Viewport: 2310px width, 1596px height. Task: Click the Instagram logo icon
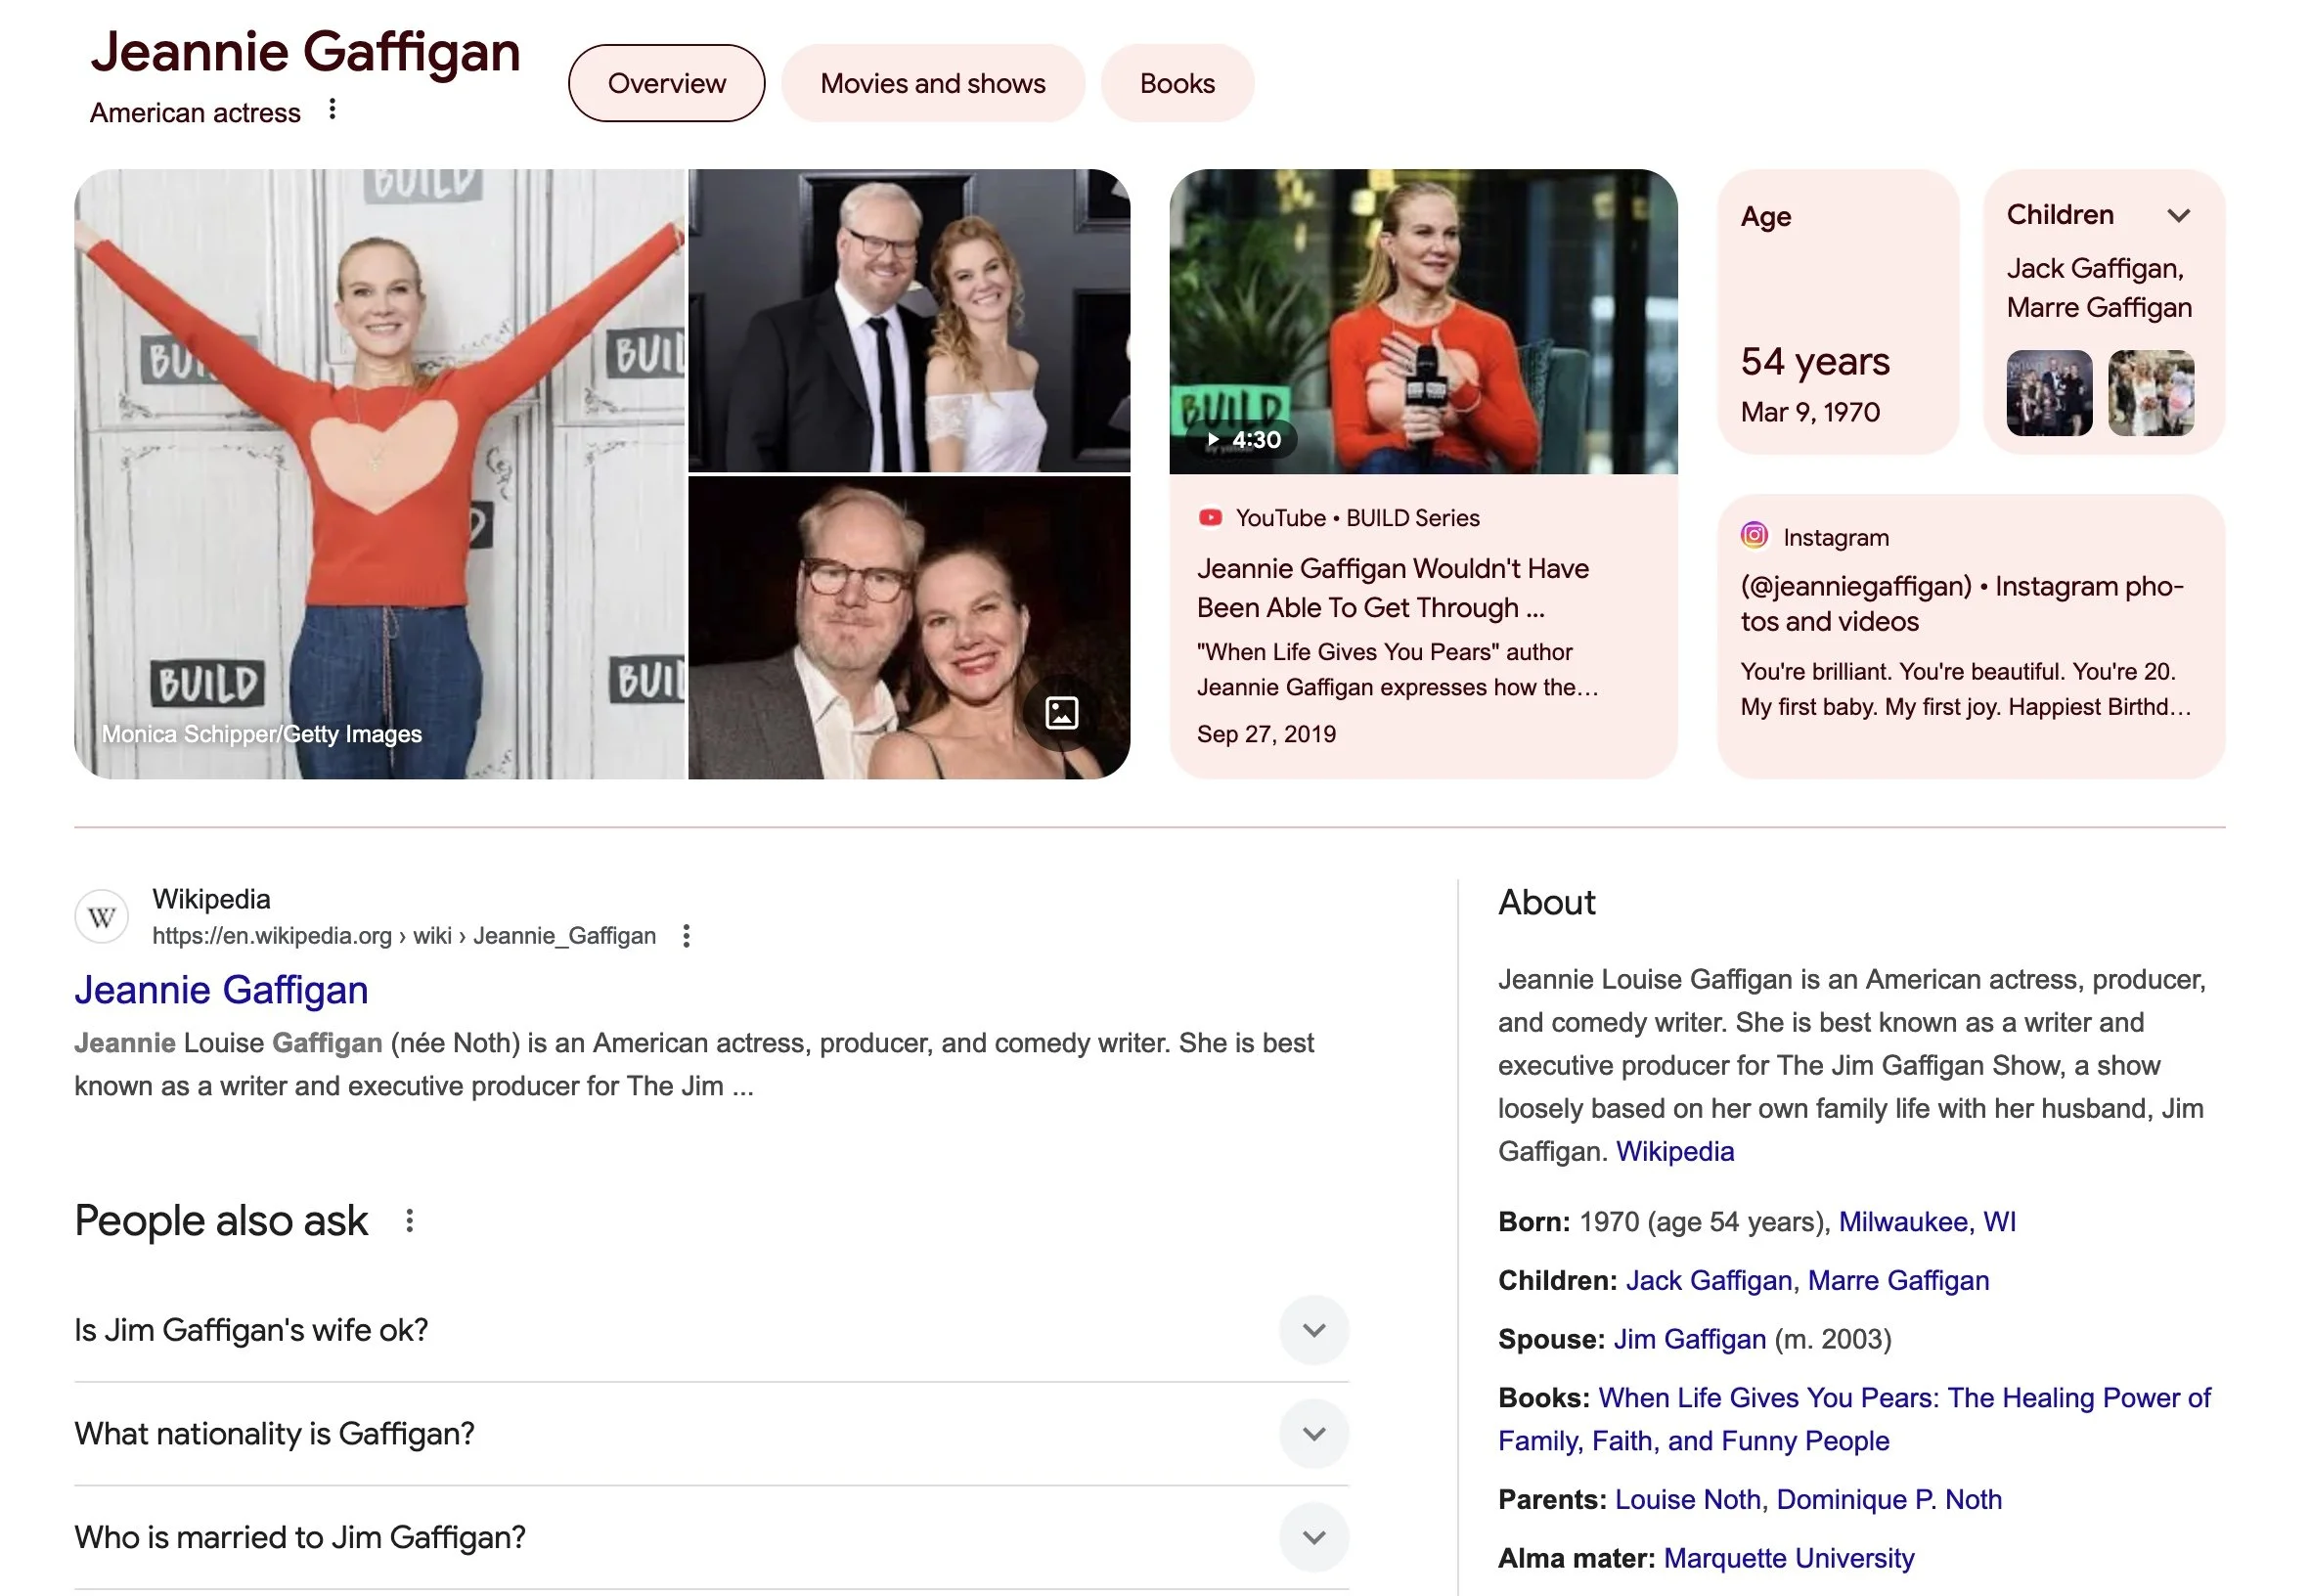coord(1754,536)
